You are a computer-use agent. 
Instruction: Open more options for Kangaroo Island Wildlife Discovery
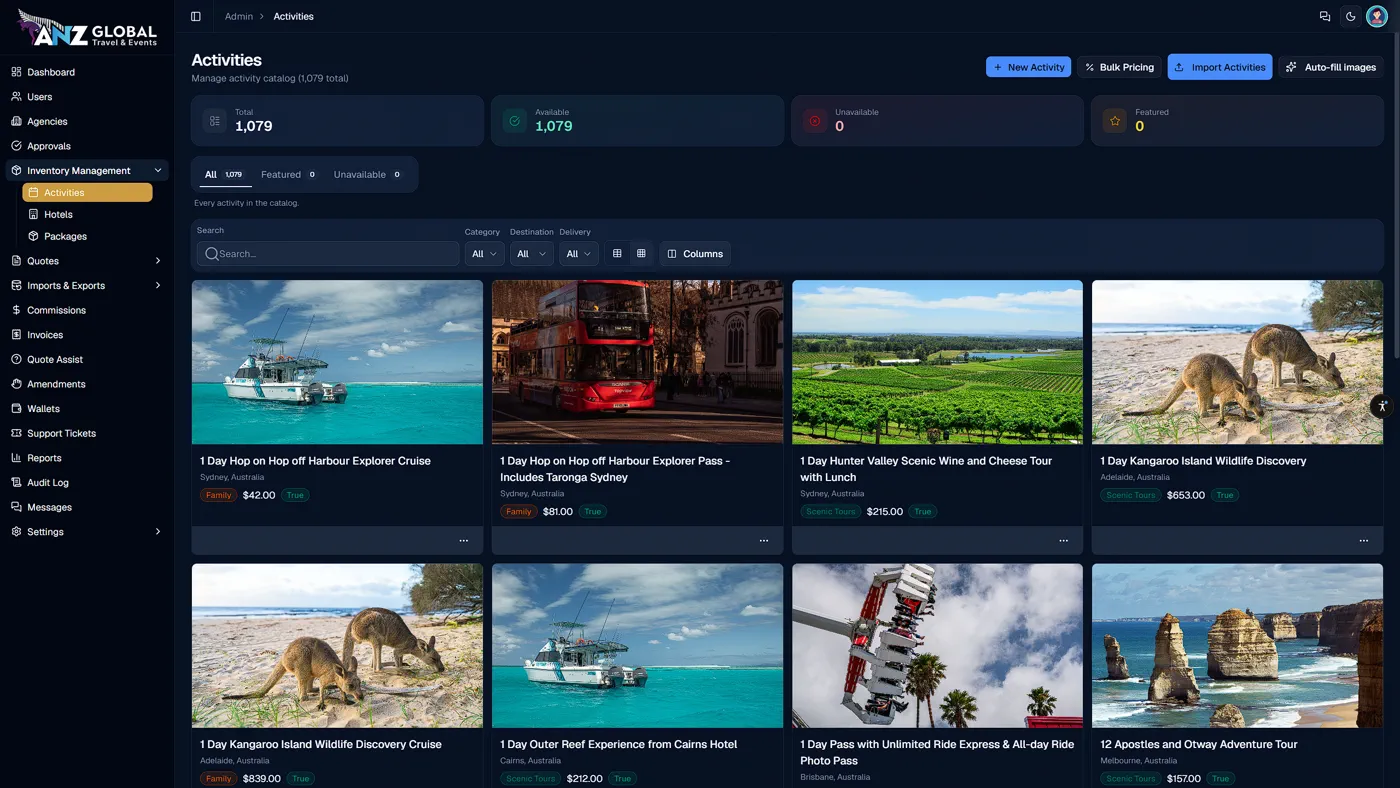coord(1363,541)
